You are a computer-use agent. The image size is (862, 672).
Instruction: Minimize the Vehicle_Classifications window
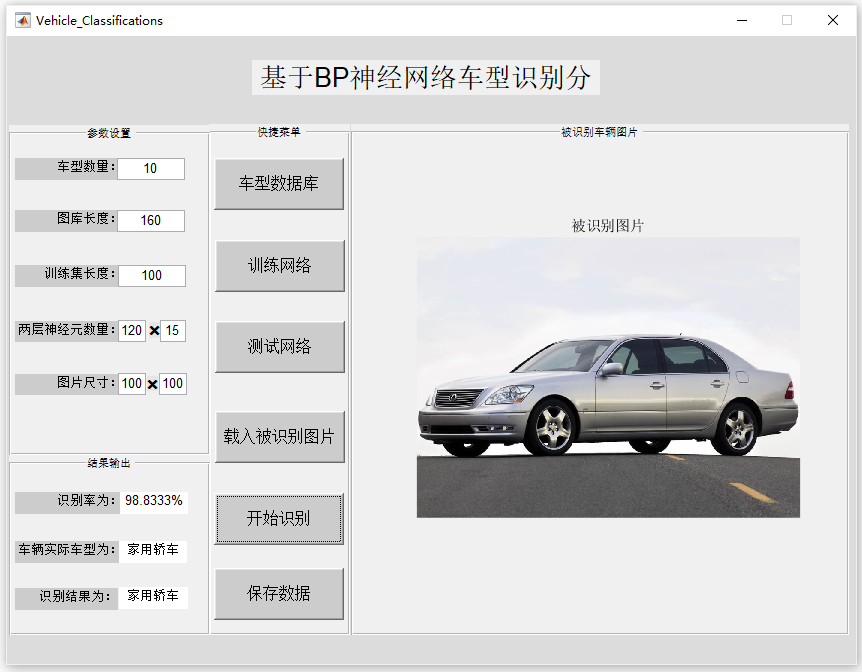pyautogui.click(x=742, y=20)
